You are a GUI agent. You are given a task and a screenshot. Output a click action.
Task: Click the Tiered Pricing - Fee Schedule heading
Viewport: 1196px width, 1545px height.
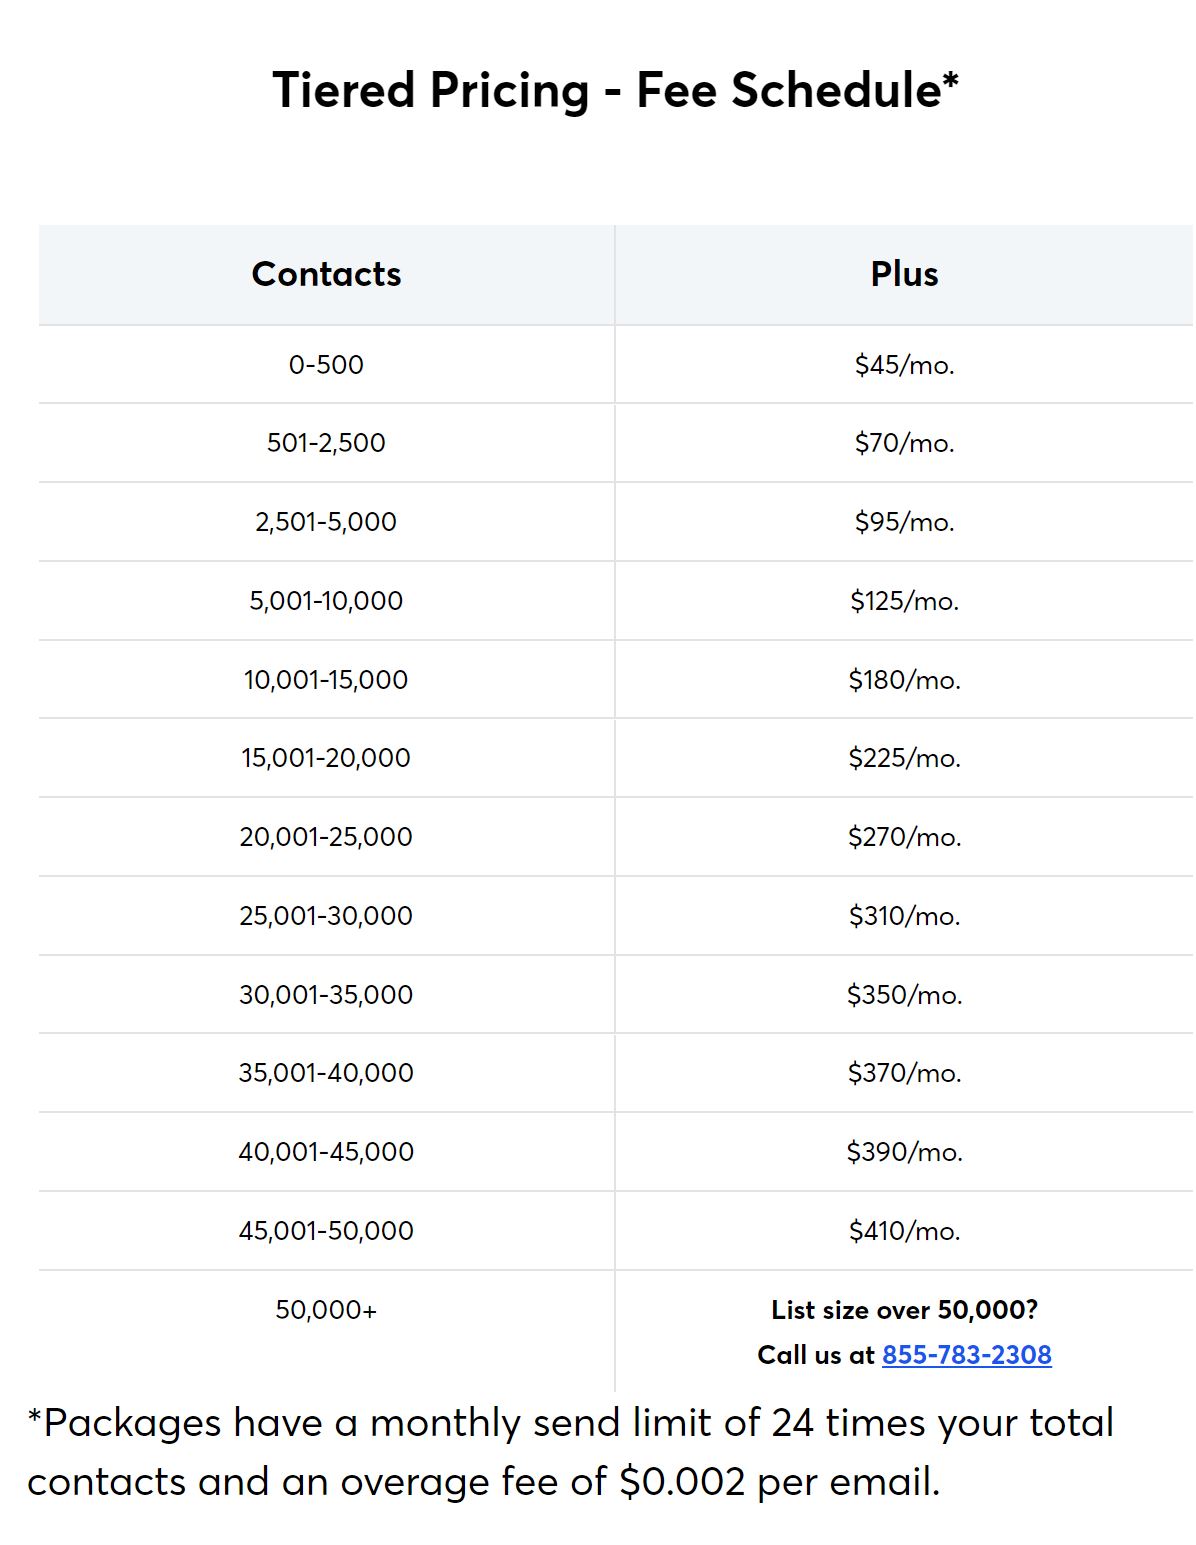click(616, 90)
